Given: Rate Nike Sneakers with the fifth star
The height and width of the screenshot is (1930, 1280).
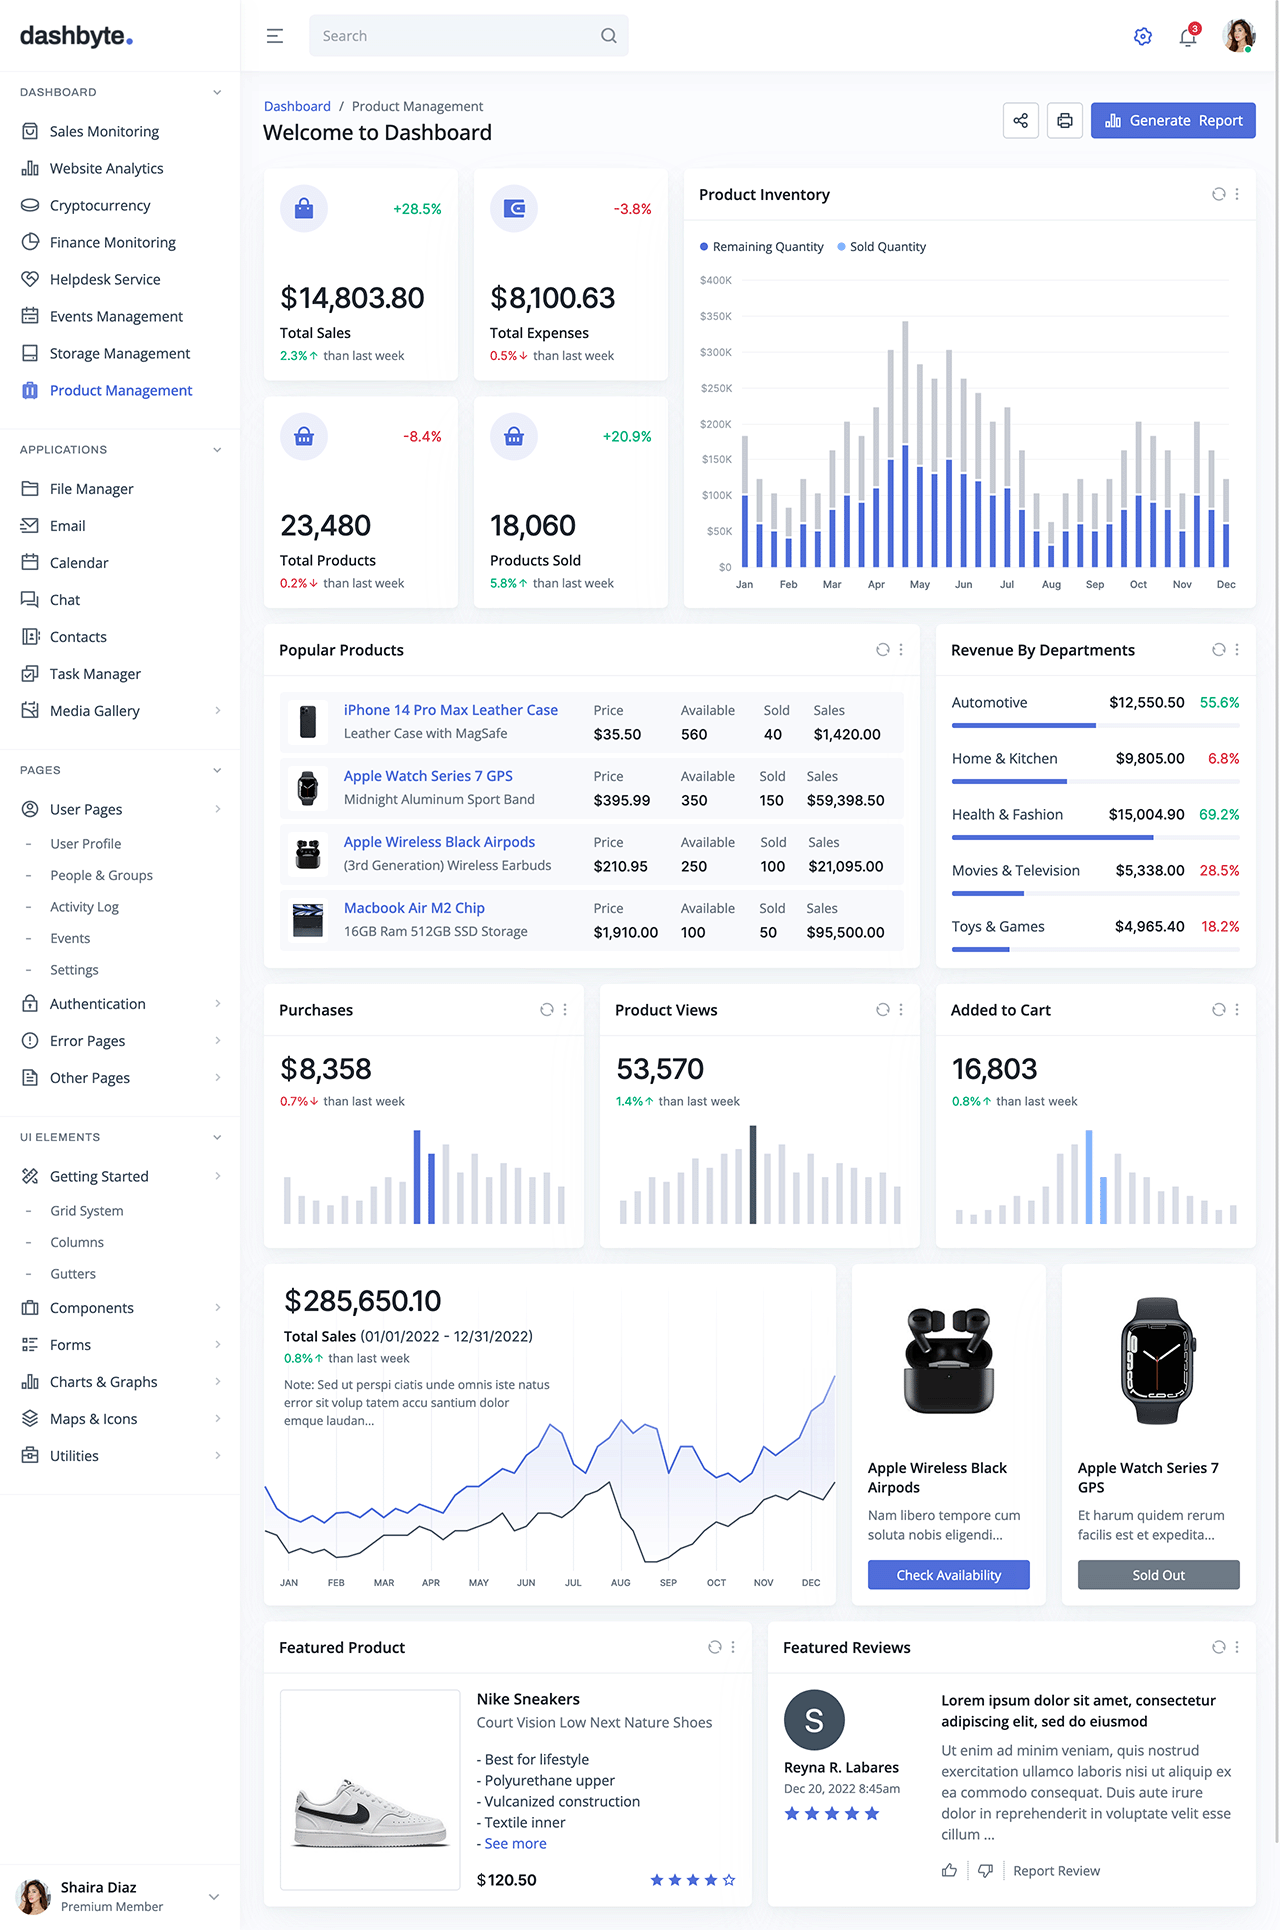Looking at the screenshot, I should 729,1881.
